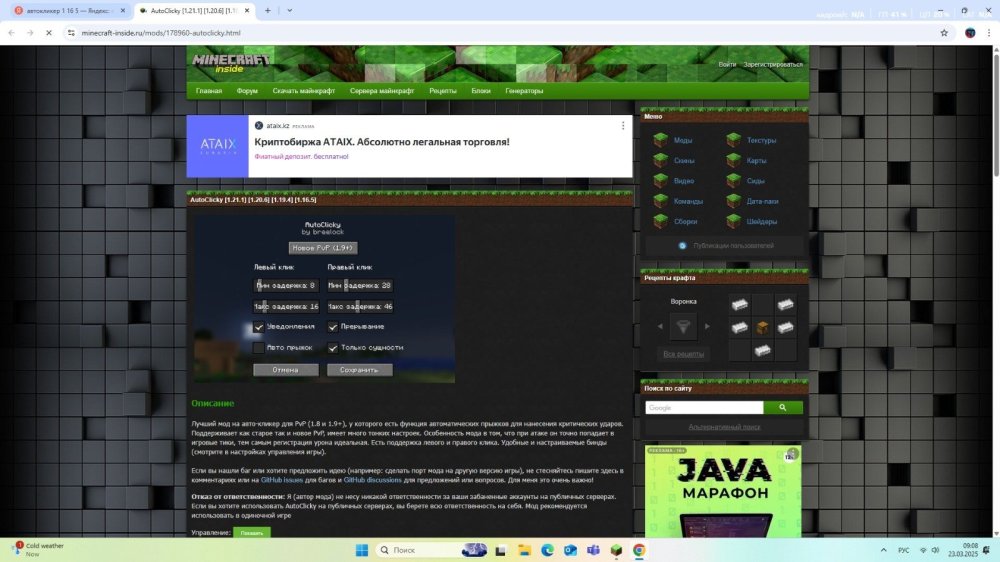The width and height of the screenshot is (1000, 562).
Task: Click the Воронка hopper item icon
Action: (683, 327)
